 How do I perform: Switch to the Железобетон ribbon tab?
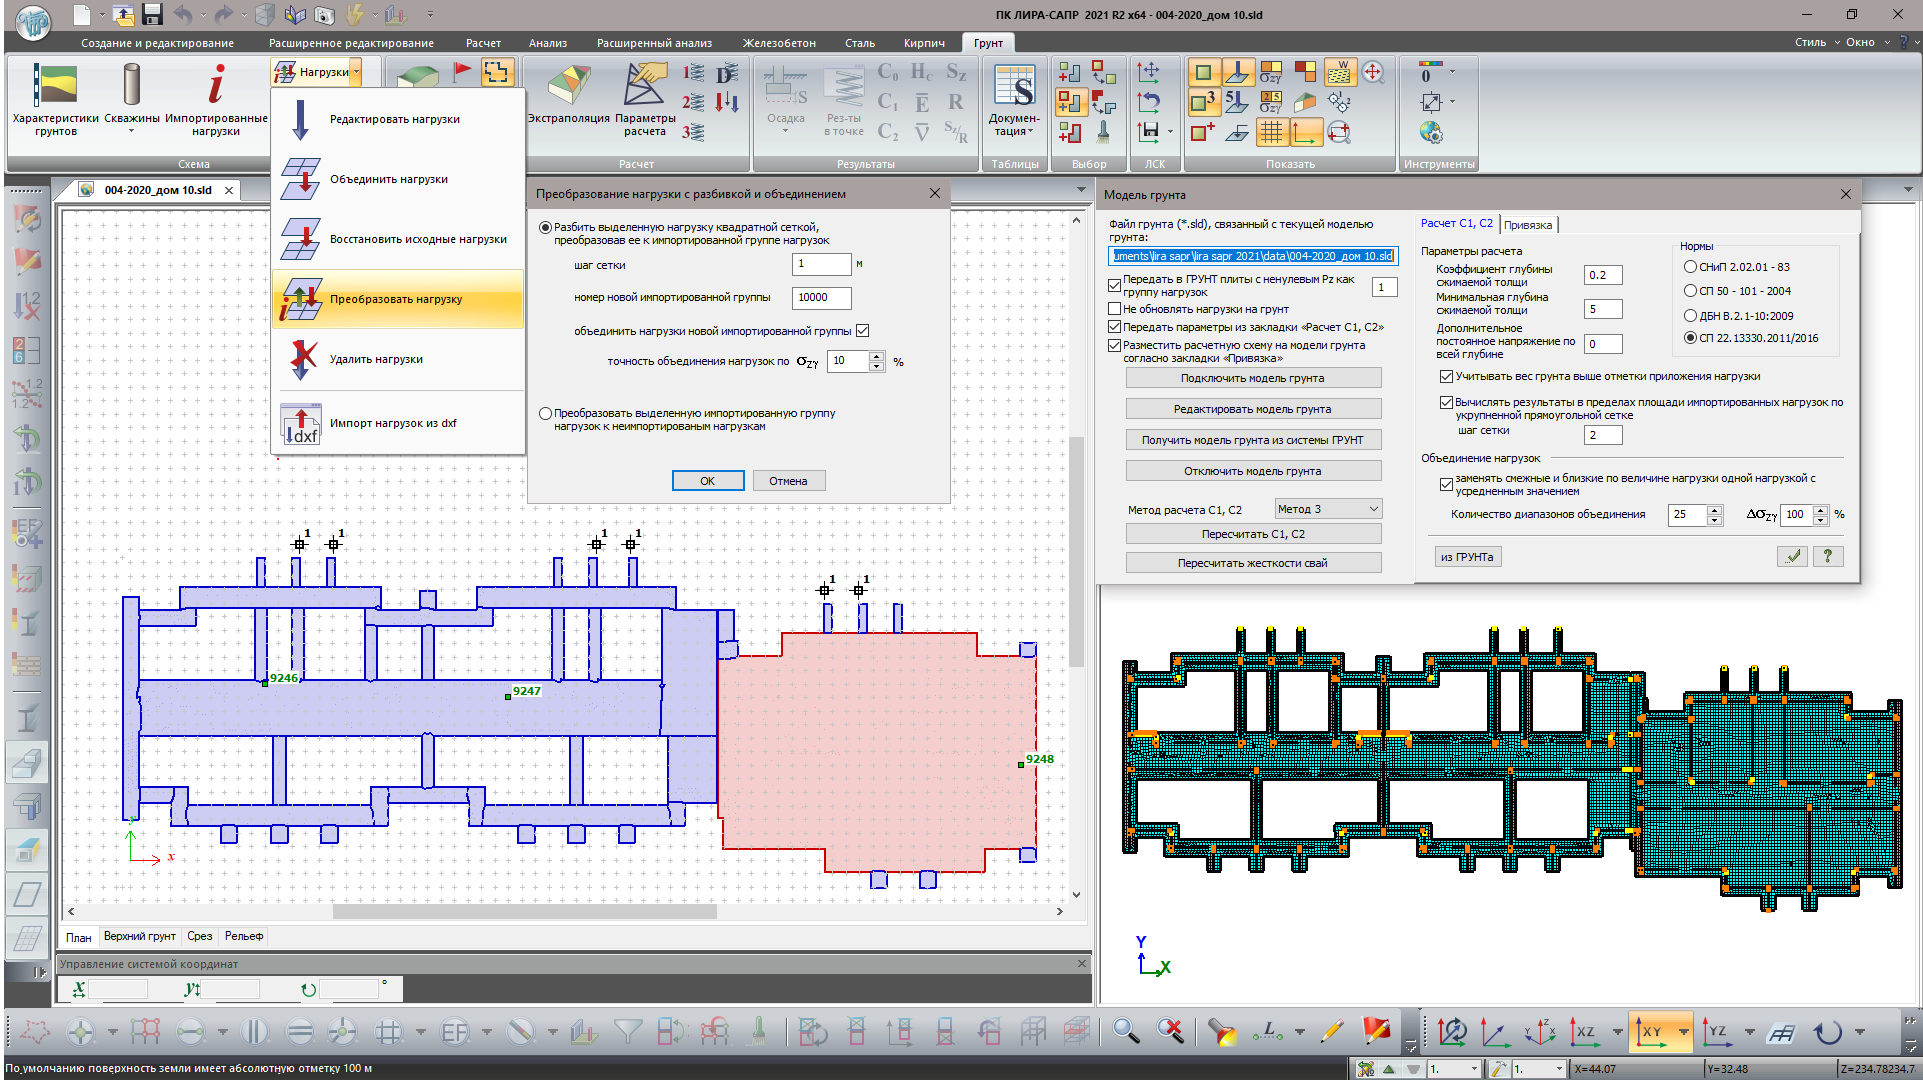point(778,43)
